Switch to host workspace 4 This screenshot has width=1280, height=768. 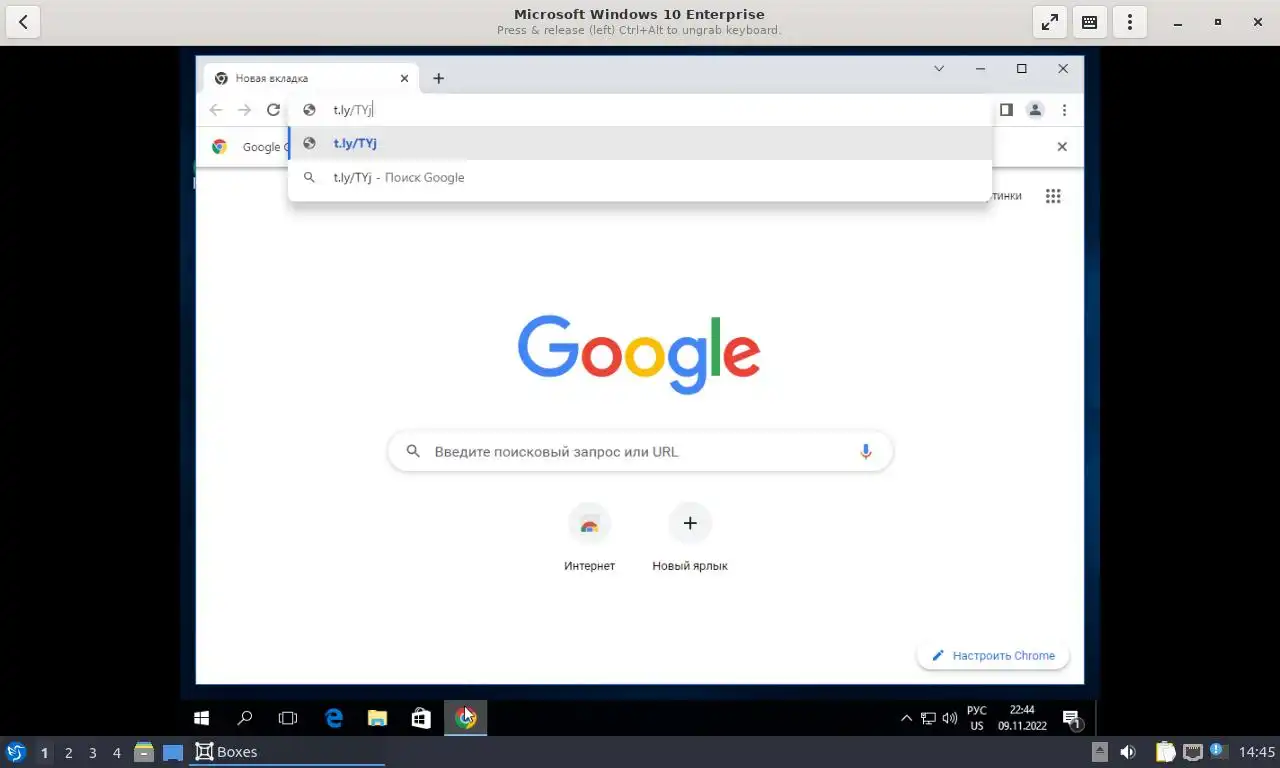pyautogui.click(x=117, y=753)
